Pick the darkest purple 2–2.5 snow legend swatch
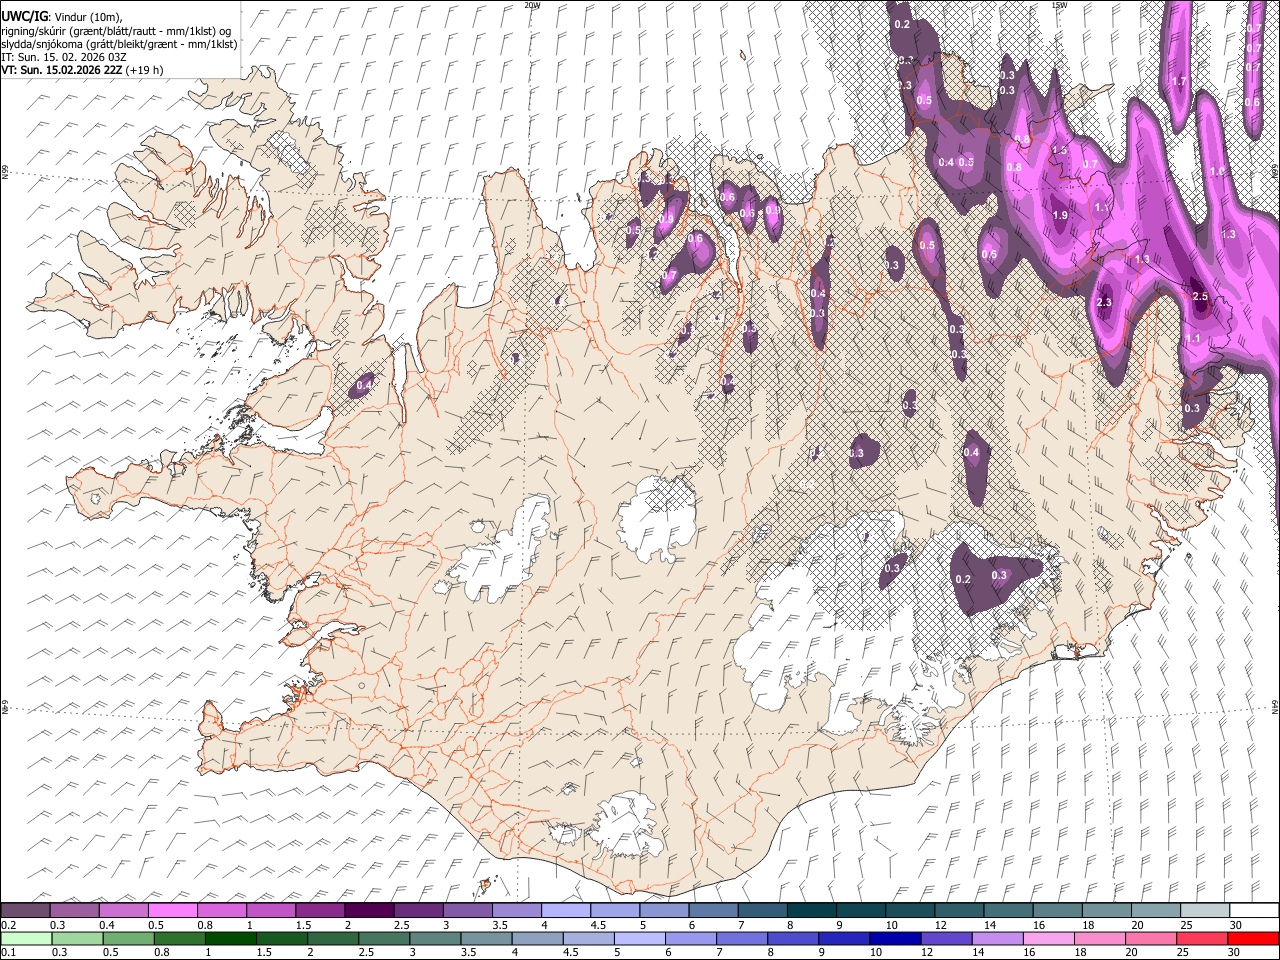The height and width of the screenshot is (960, 1280). (369, 910)
